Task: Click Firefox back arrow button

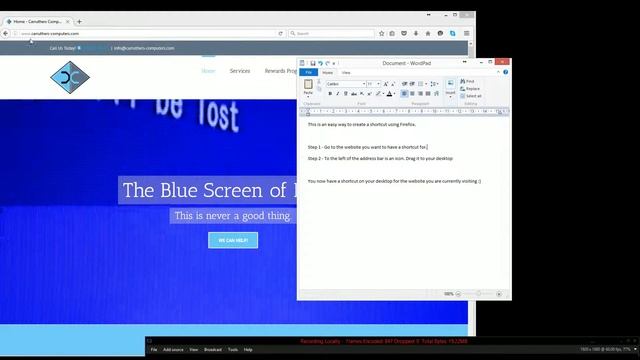Action: 5,33
